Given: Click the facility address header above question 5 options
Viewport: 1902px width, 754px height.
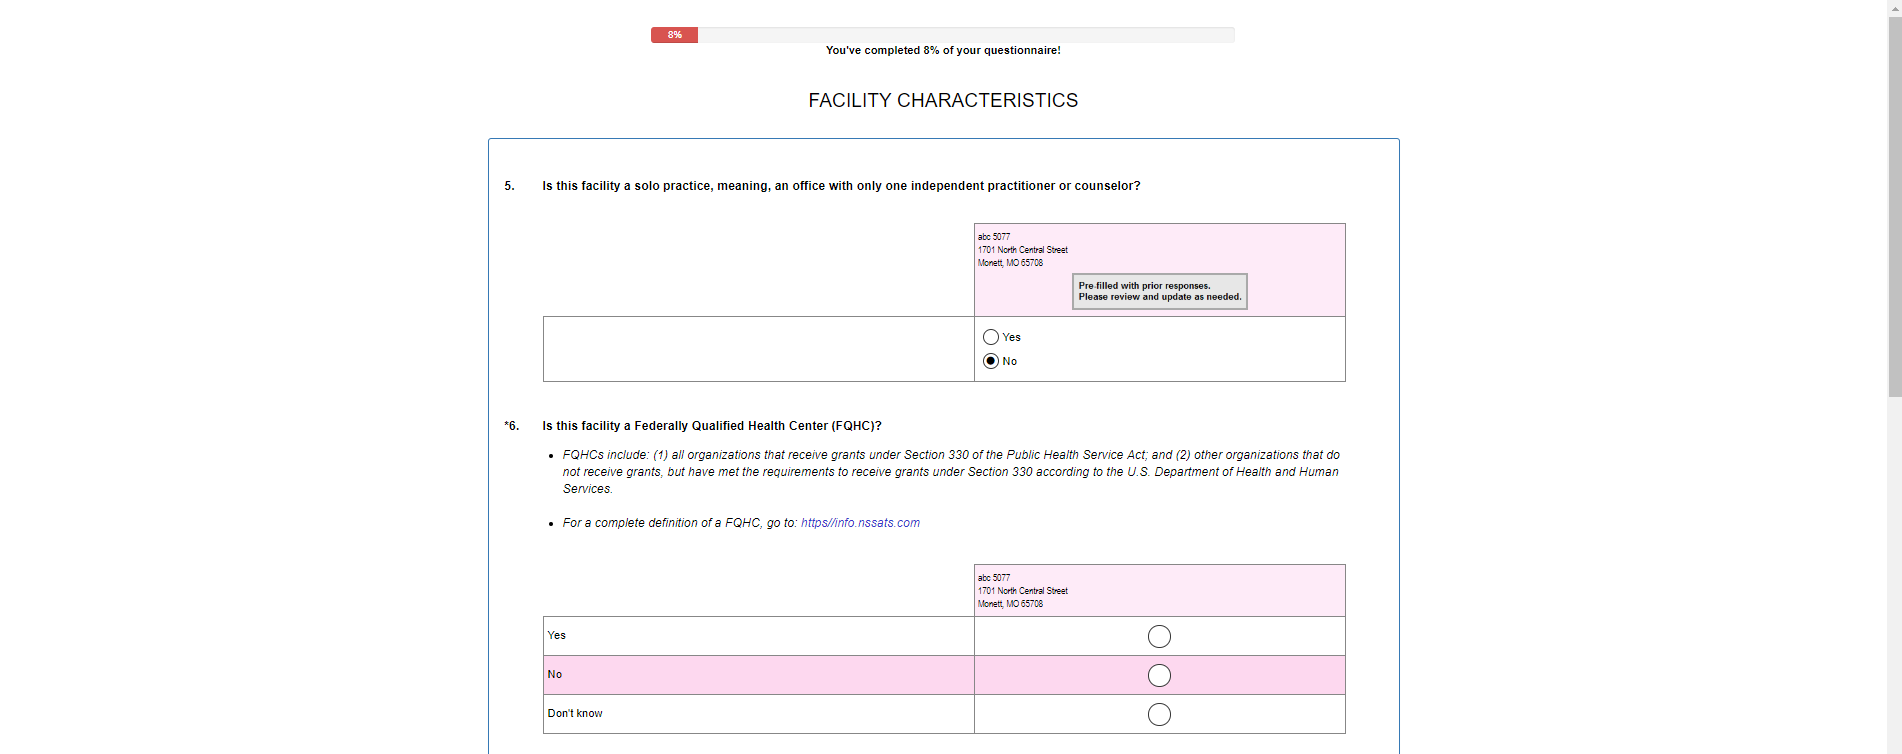Looking at the screenshot, I should (x=1022, y=250).
